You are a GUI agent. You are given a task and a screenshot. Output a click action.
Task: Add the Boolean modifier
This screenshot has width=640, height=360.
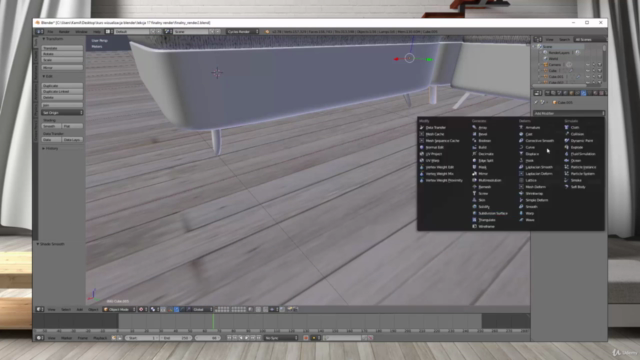point(484,140)
